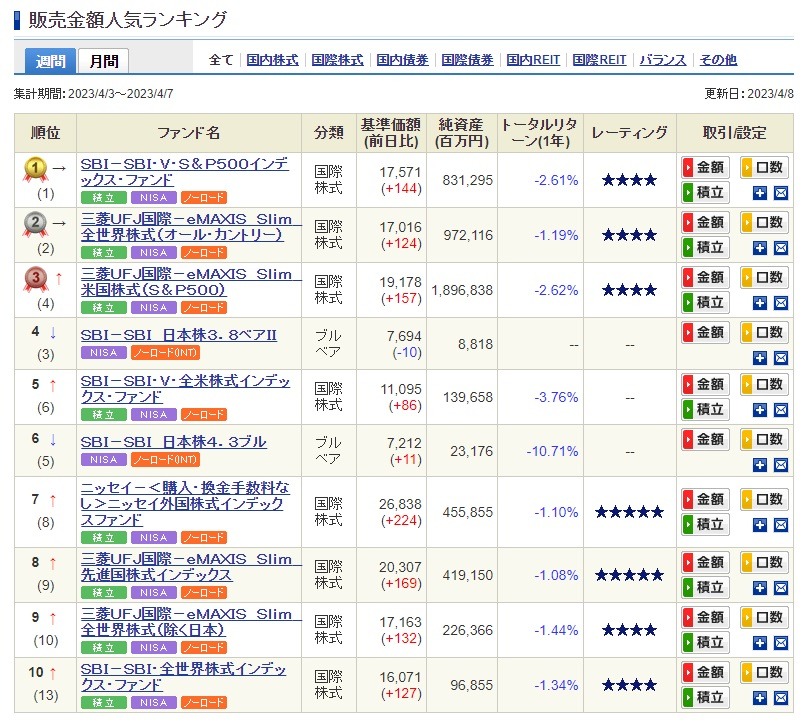Click plus icon in 先進国株式インデックス row
Viewport: 809px width, 725px height.
point(759,588)
